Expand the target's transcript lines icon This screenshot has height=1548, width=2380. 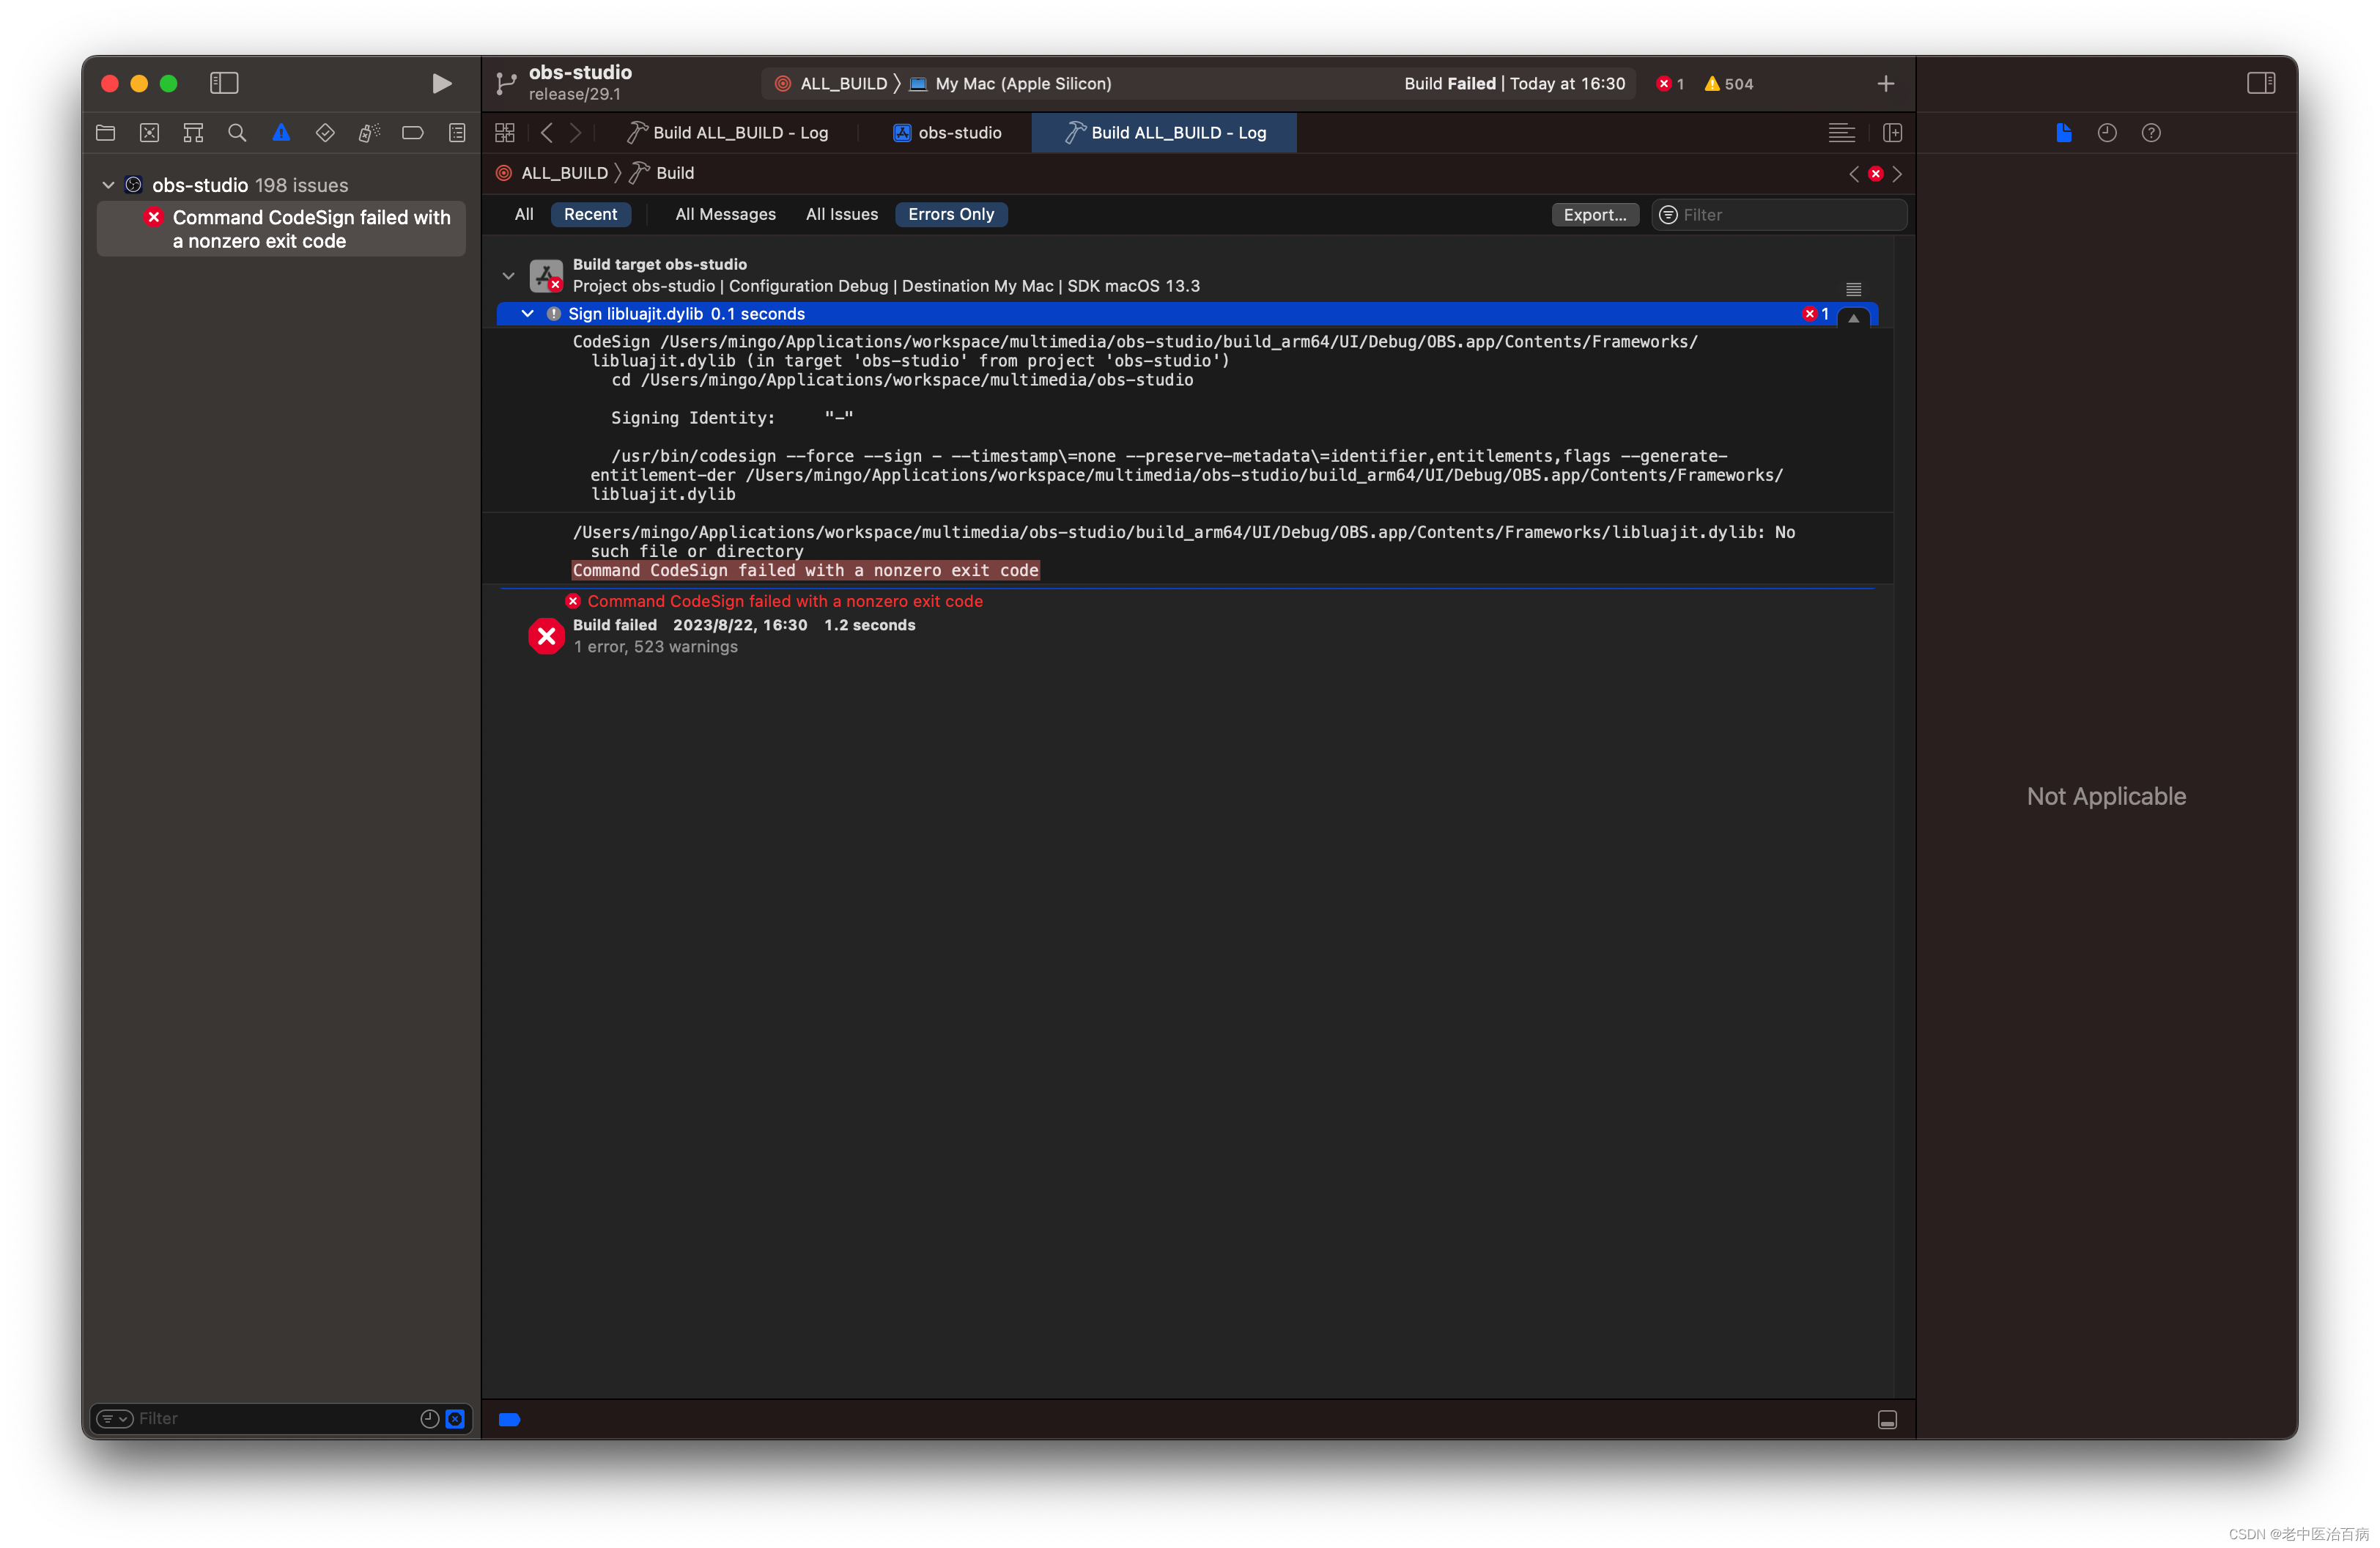[x=1853, y=289]
